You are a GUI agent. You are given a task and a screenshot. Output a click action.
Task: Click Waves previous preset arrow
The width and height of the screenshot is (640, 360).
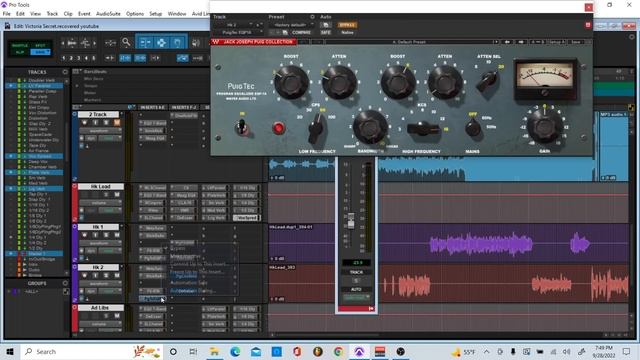click(507, 42)
